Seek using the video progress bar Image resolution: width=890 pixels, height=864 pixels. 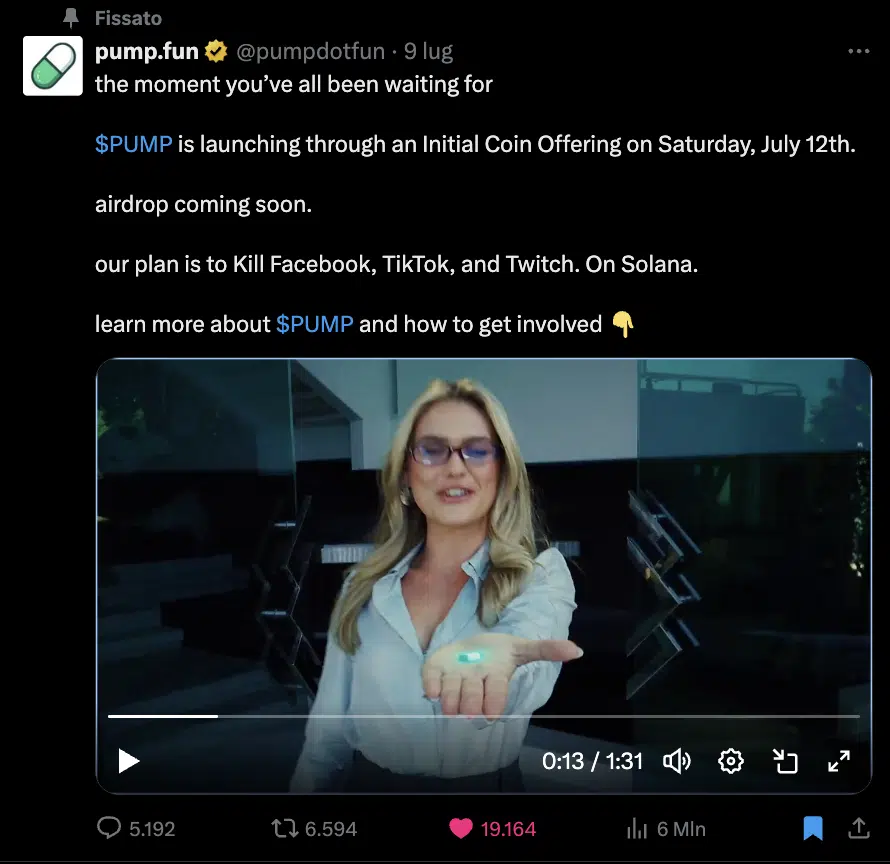[484, 716]
